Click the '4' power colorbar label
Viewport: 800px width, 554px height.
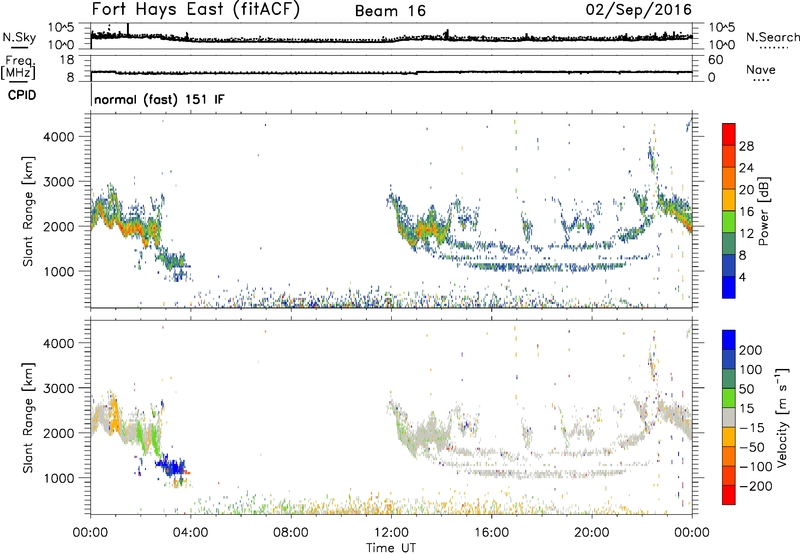pos(743,277)
